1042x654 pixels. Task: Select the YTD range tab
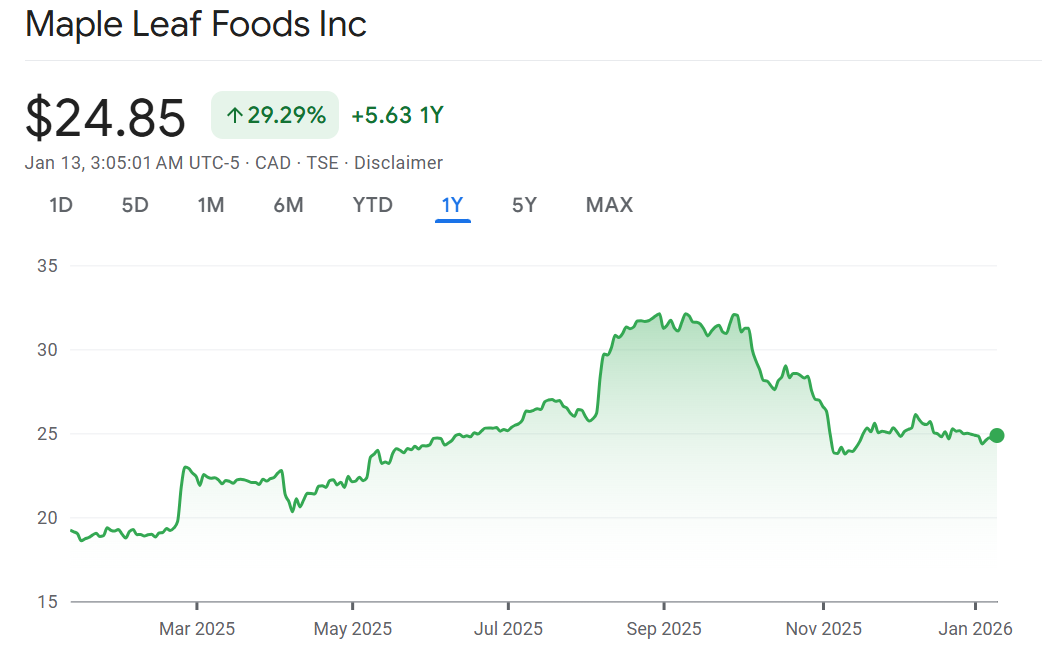372,205
